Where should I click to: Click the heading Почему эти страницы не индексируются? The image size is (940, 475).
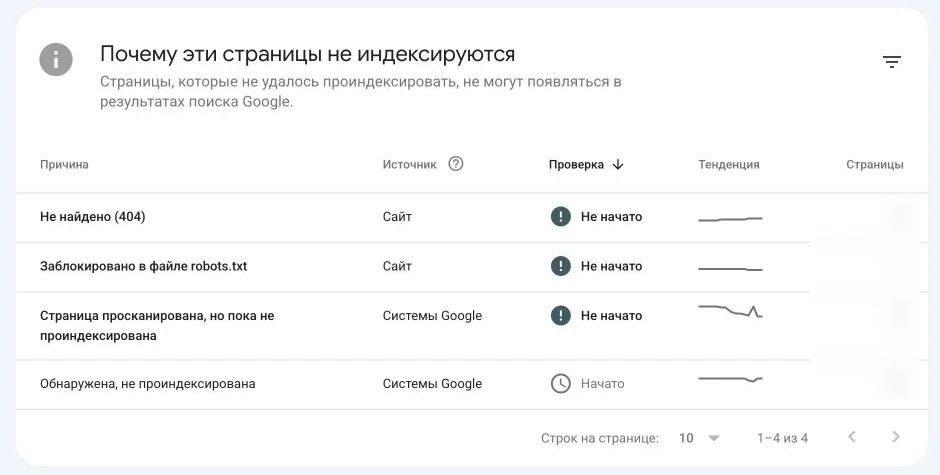pos(308,54)
